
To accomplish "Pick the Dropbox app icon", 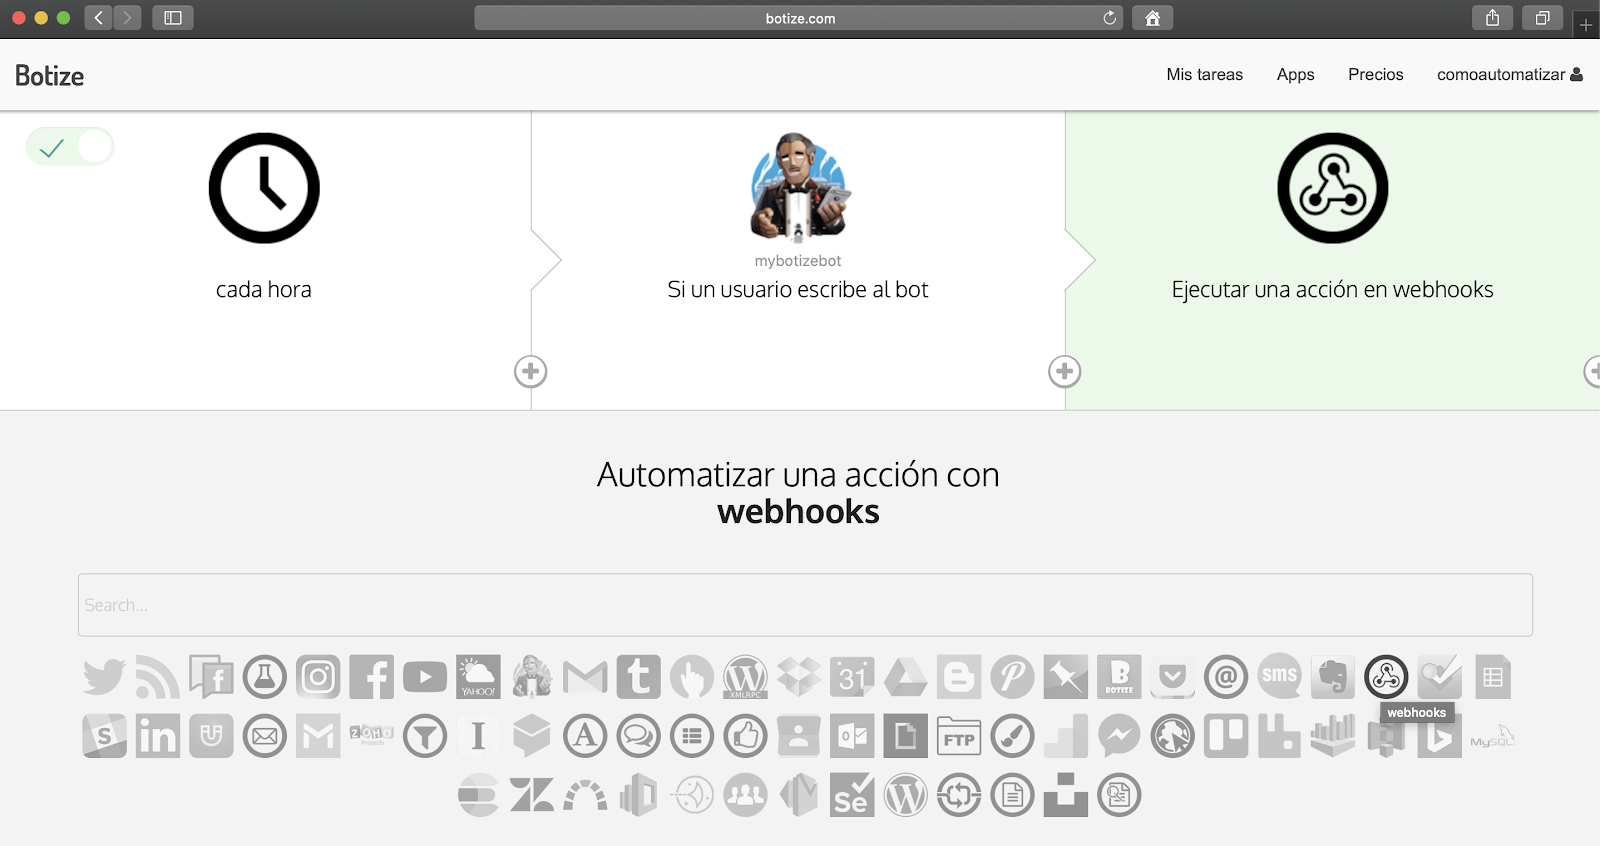I will pos(799,677).
